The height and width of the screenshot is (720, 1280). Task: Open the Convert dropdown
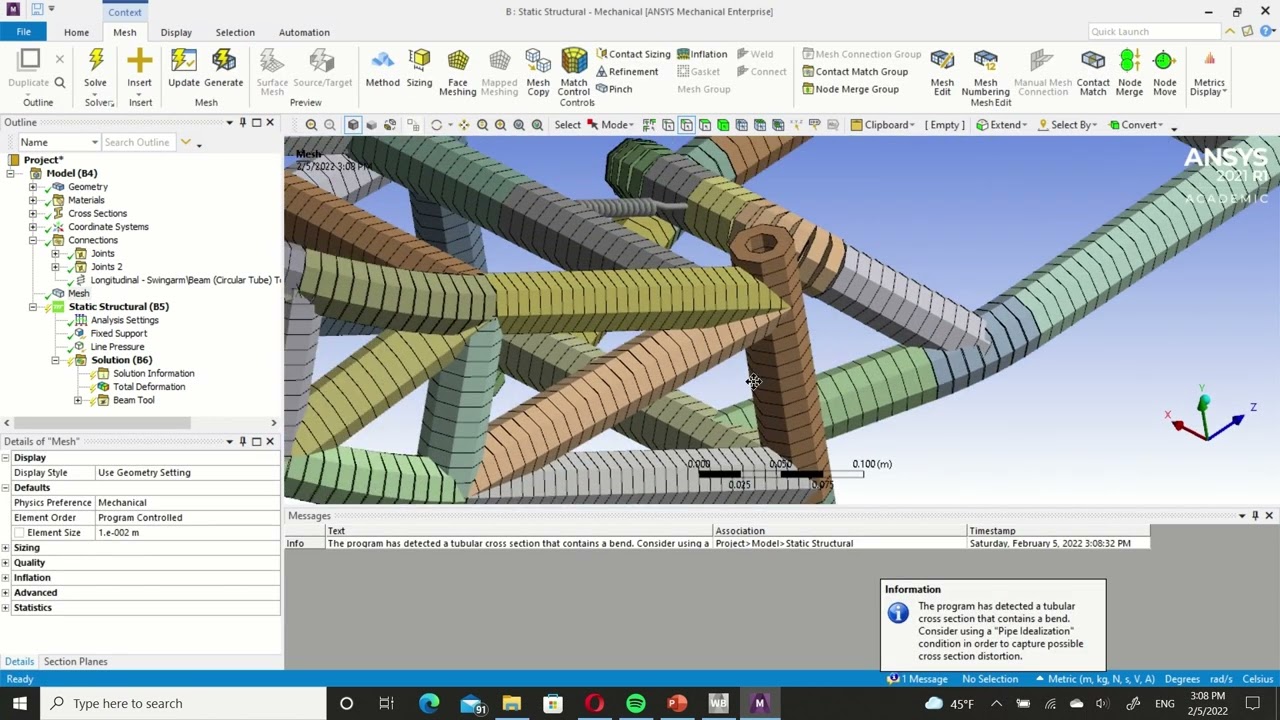[x=1136, y=125]
